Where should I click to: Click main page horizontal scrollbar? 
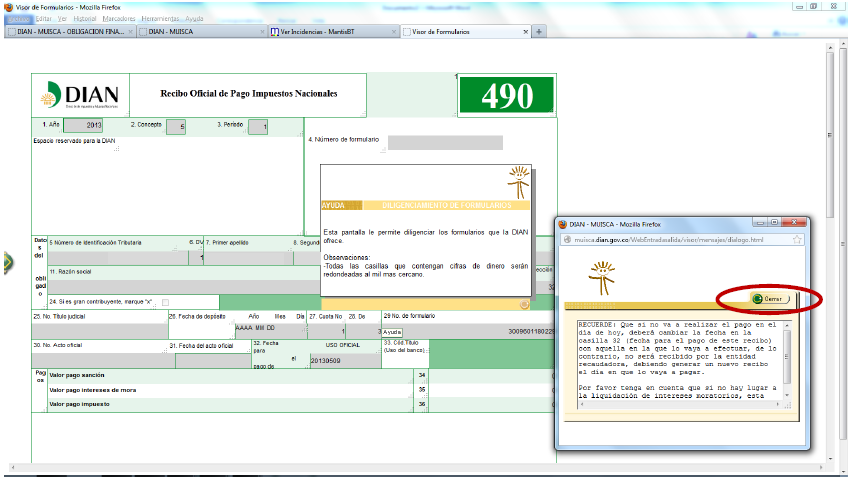pyautogui.click(x=417, y=467)
